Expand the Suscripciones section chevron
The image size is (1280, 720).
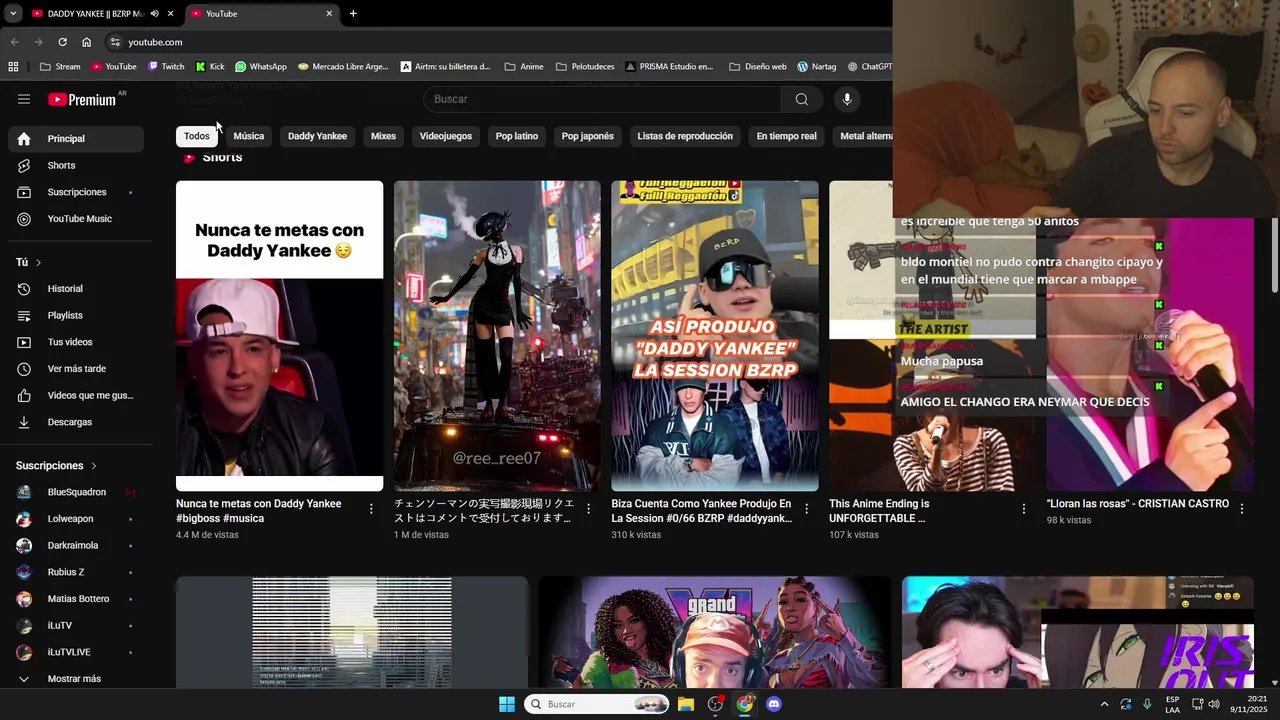coord(94,466)
